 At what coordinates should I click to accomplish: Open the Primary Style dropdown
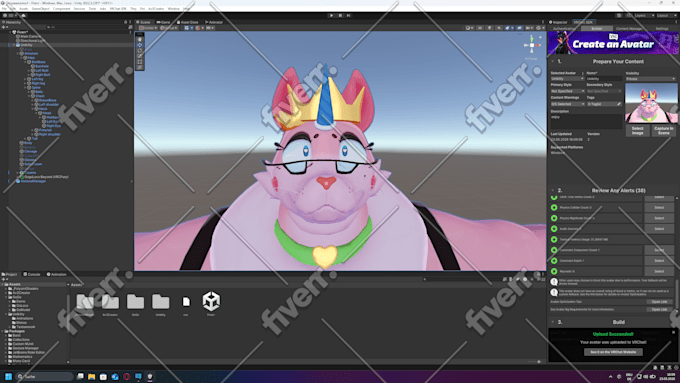(568, 91)
